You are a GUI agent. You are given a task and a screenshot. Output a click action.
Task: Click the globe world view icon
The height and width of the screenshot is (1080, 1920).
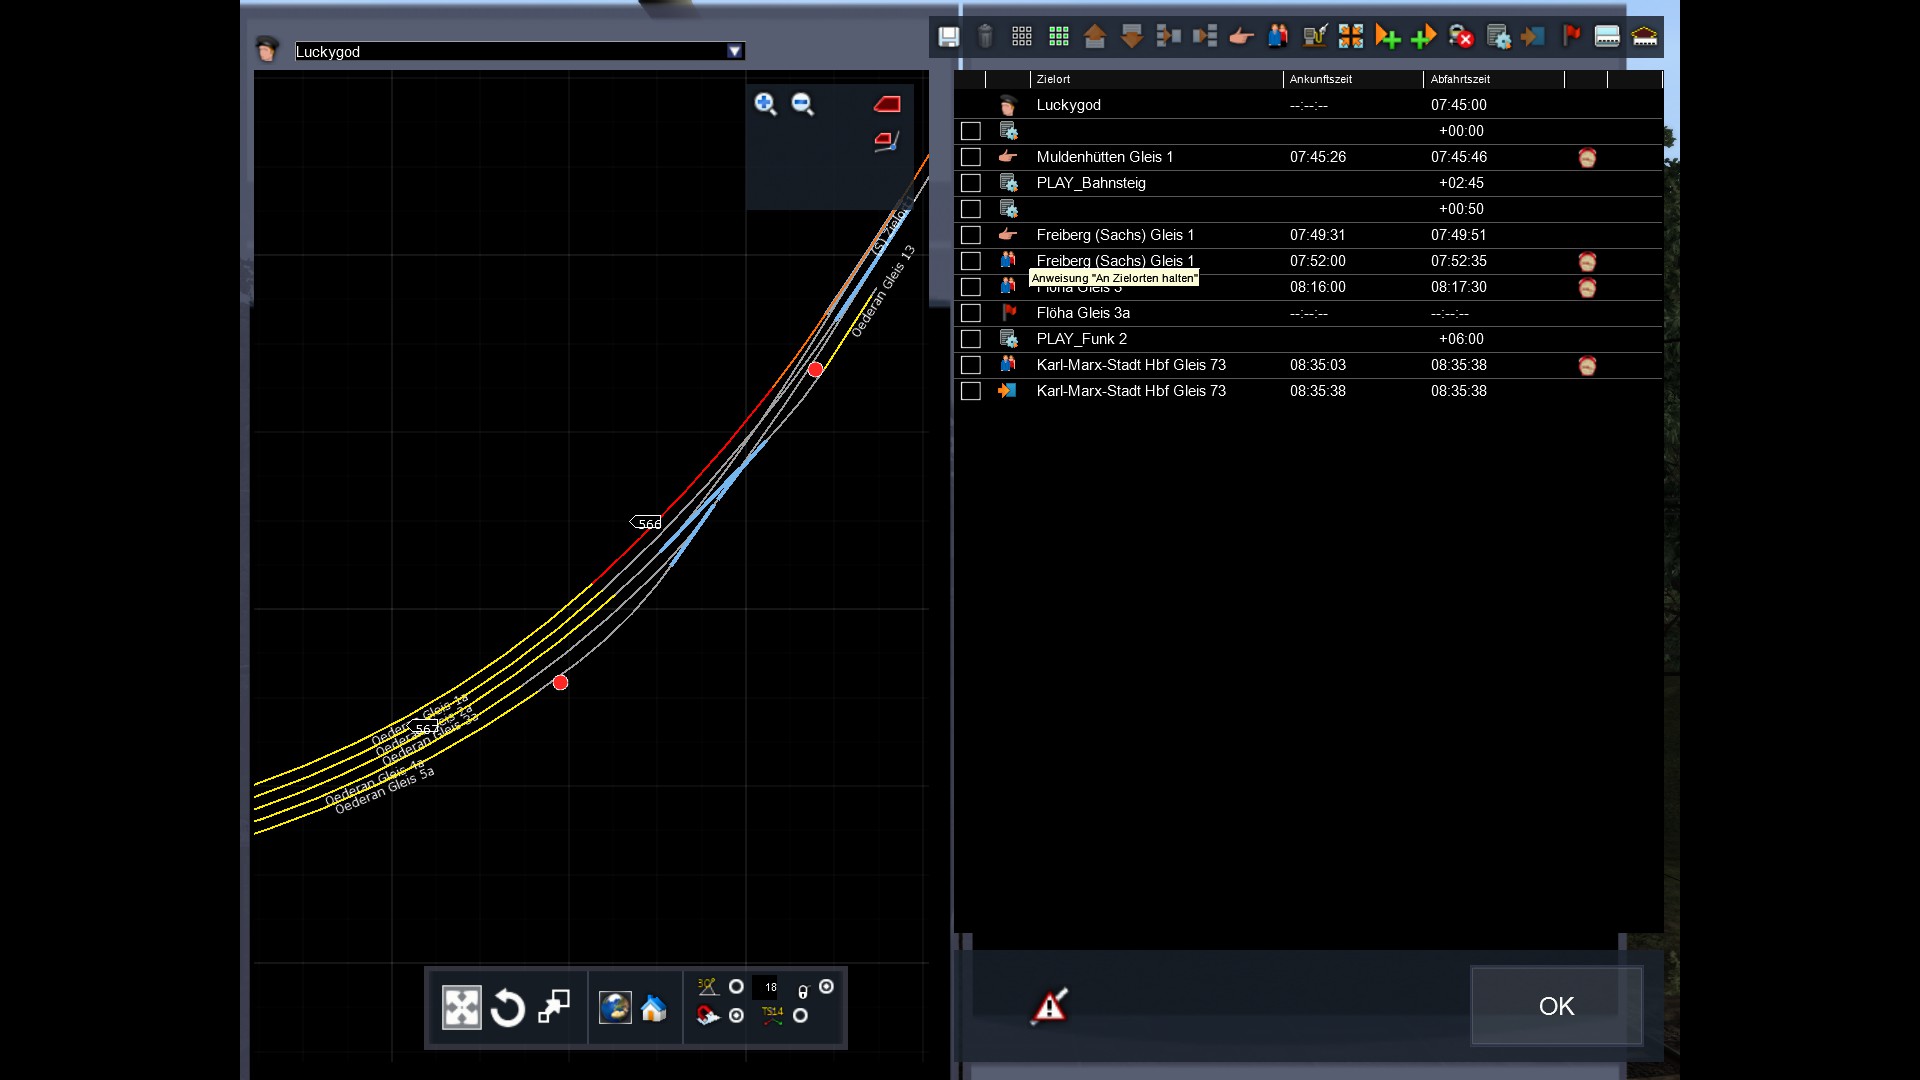(615, 1008)
